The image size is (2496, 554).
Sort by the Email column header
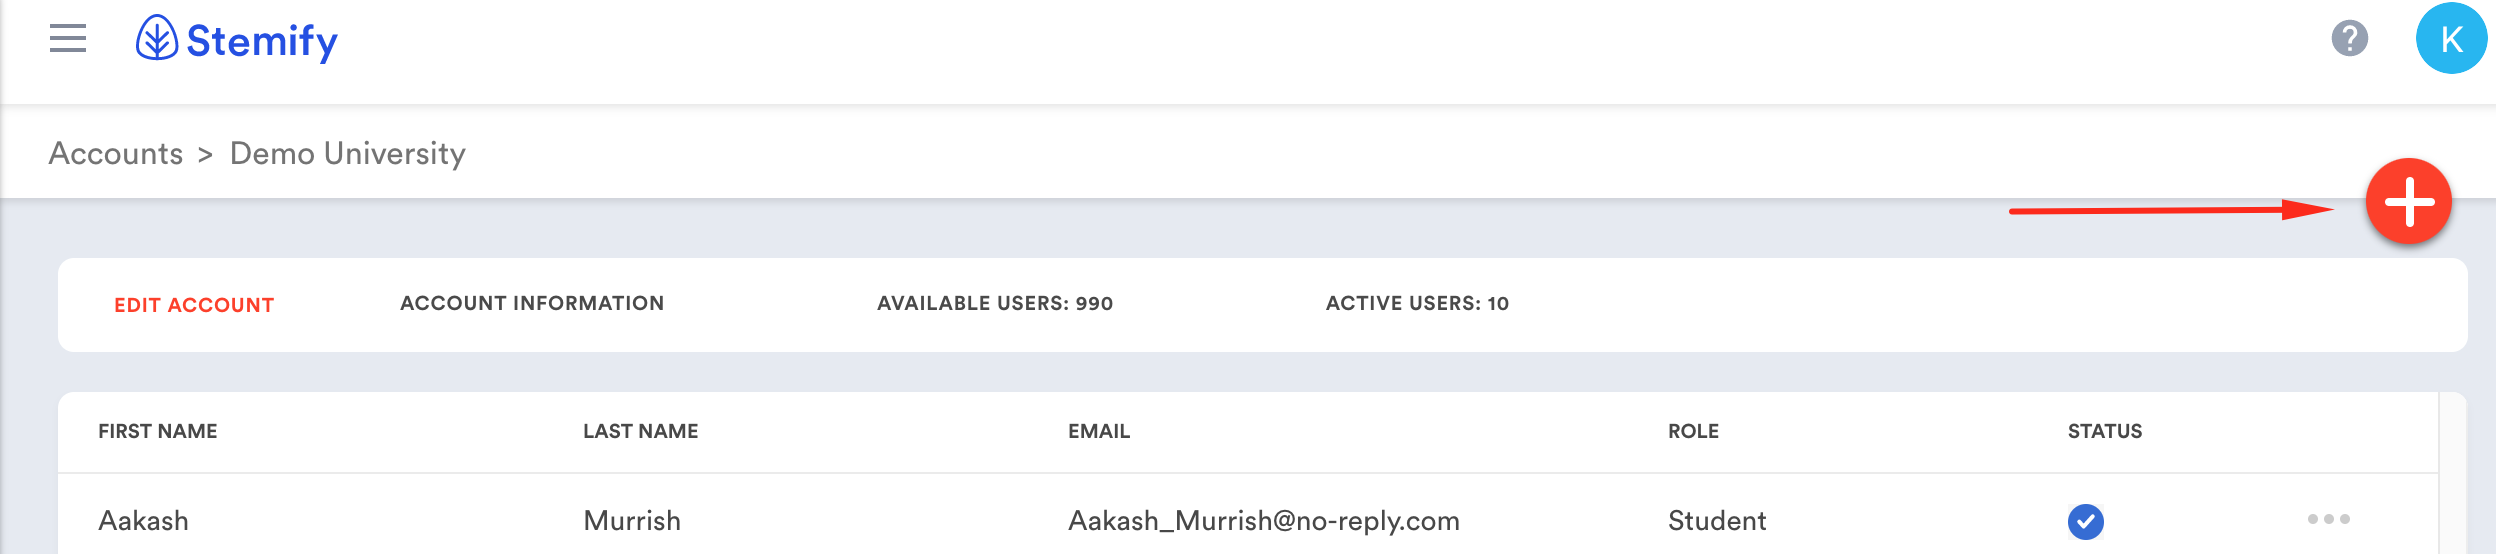(x=1099, y=431)
